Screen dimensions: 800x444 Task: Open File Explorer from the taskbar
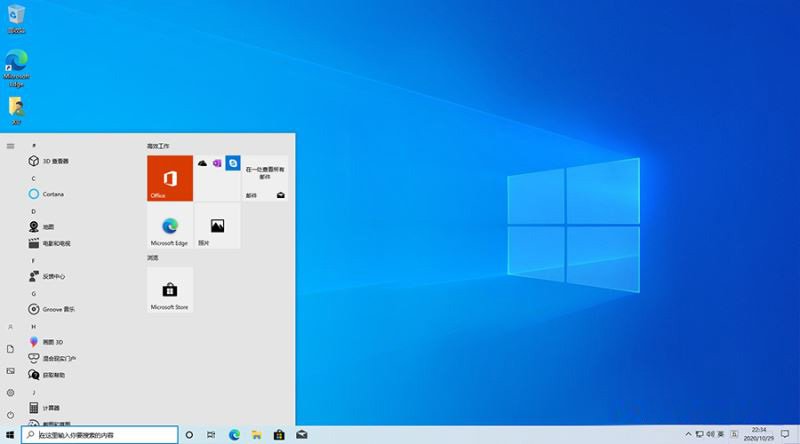pyautogui.click(x=257, y=435)
